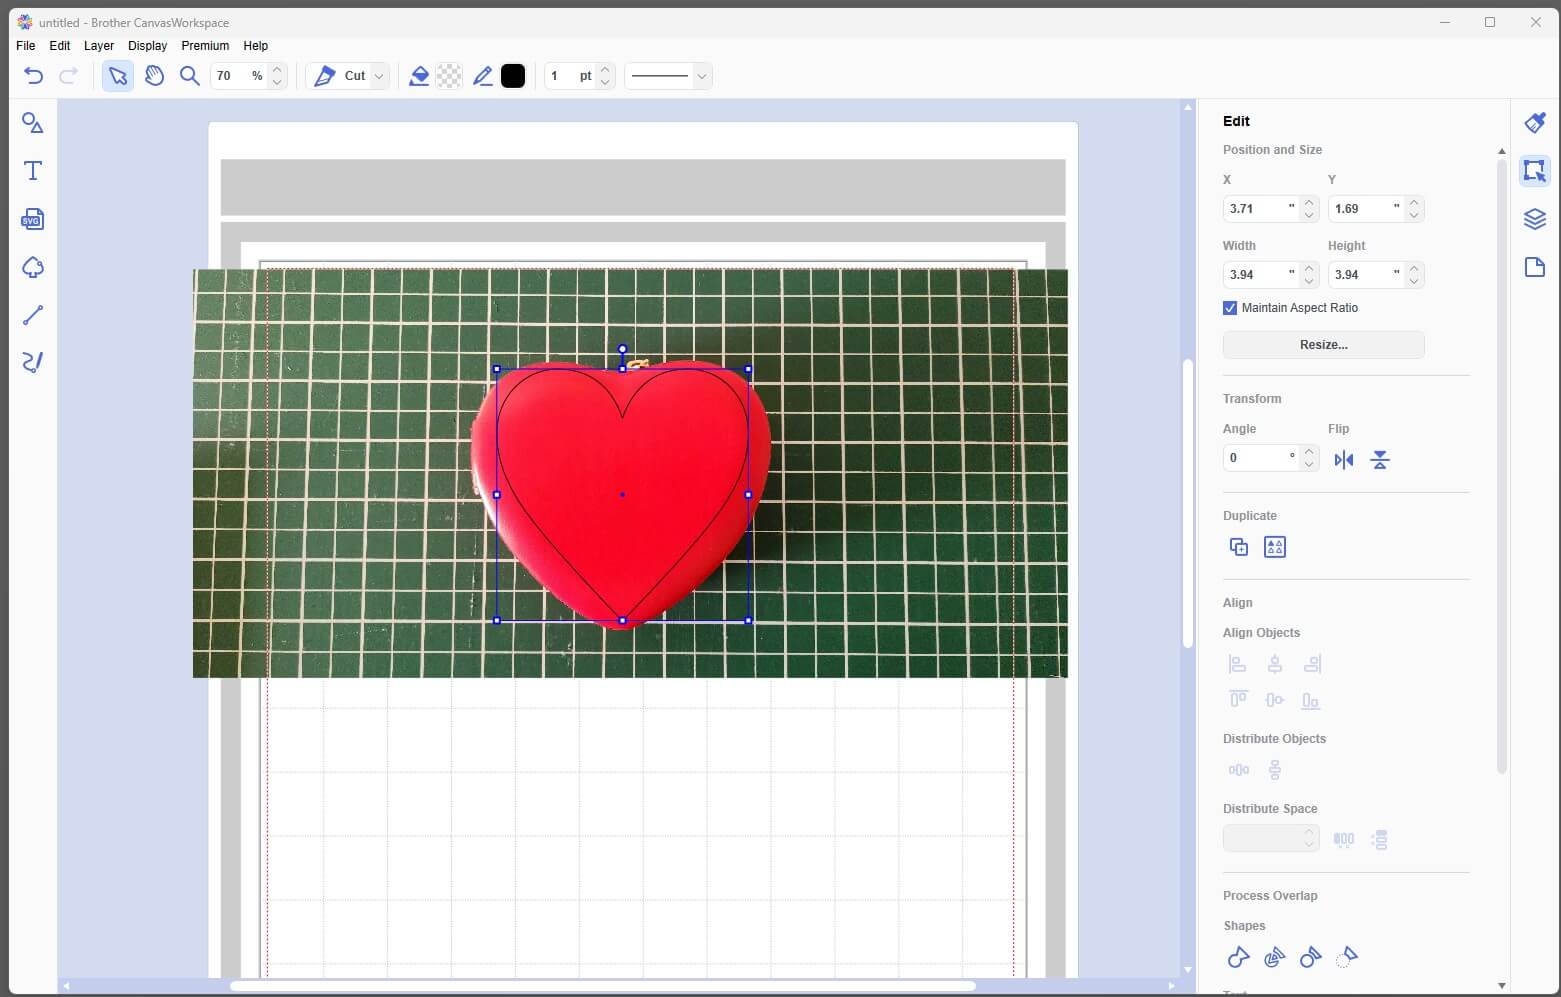Viewport: 1561px width, 997px height.
Task: Click the black line color swatch
Action: point(513,76)
